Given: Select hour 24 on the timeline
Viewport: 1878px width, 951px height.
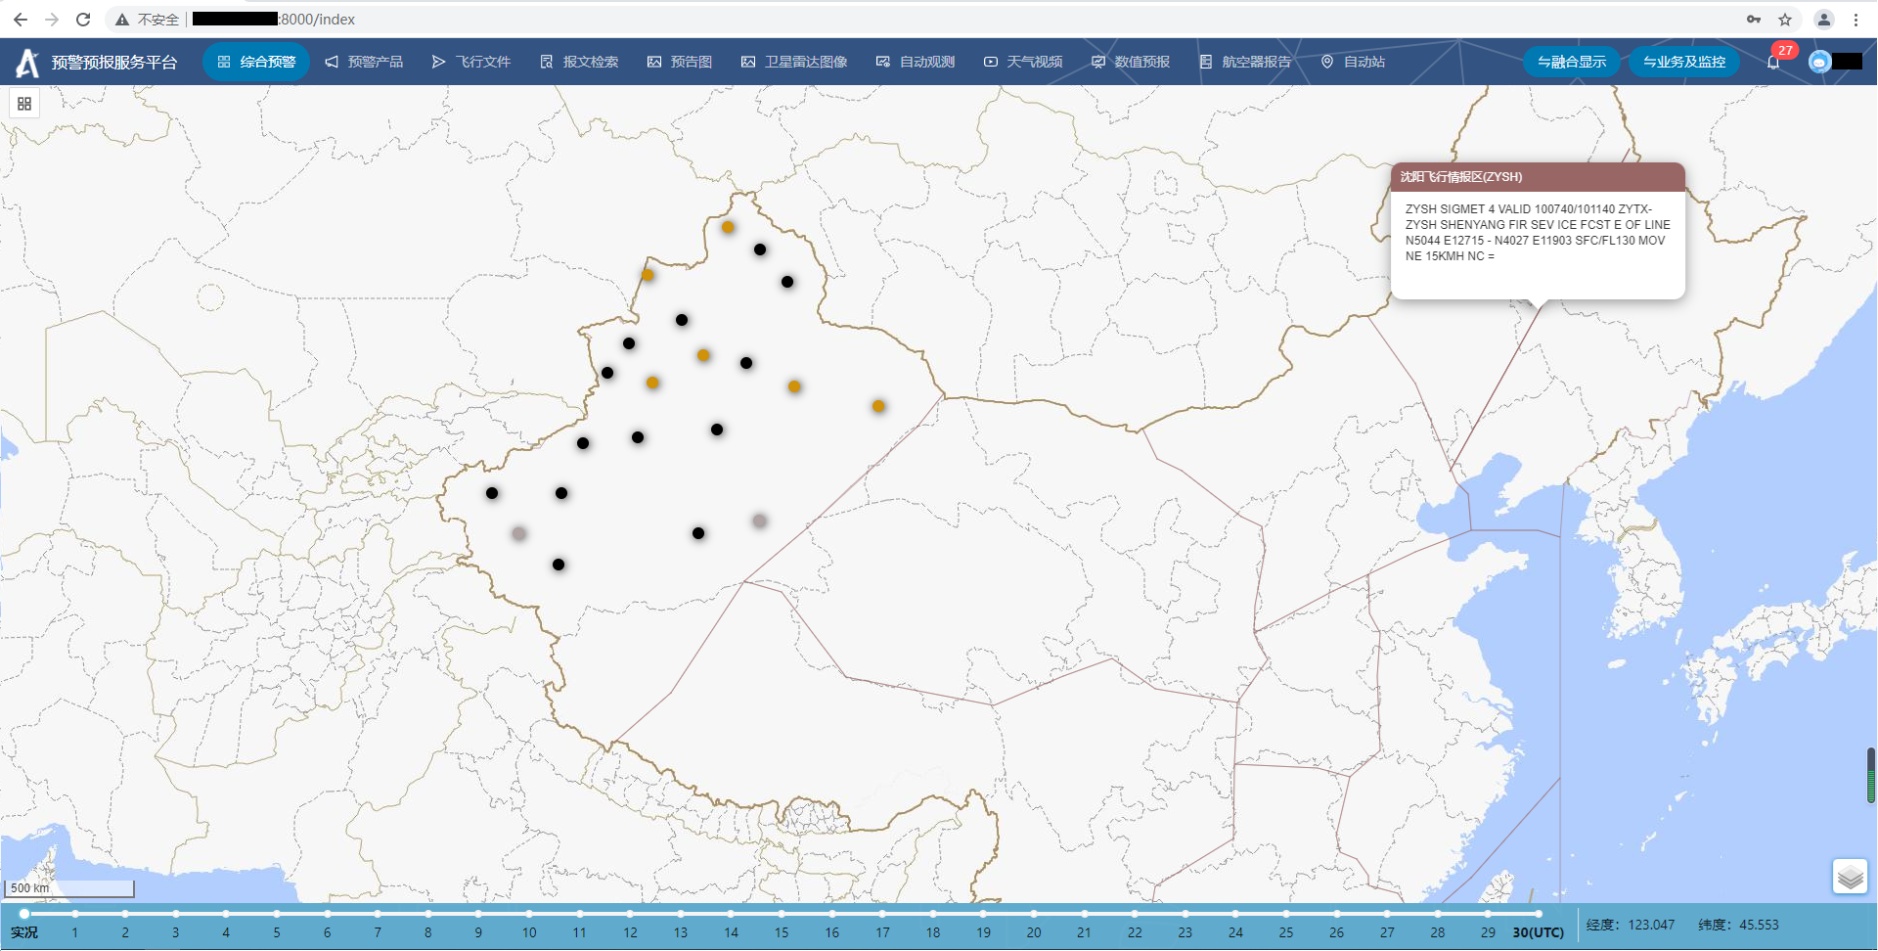Looking at the screenshot, I should (1235, 914).
